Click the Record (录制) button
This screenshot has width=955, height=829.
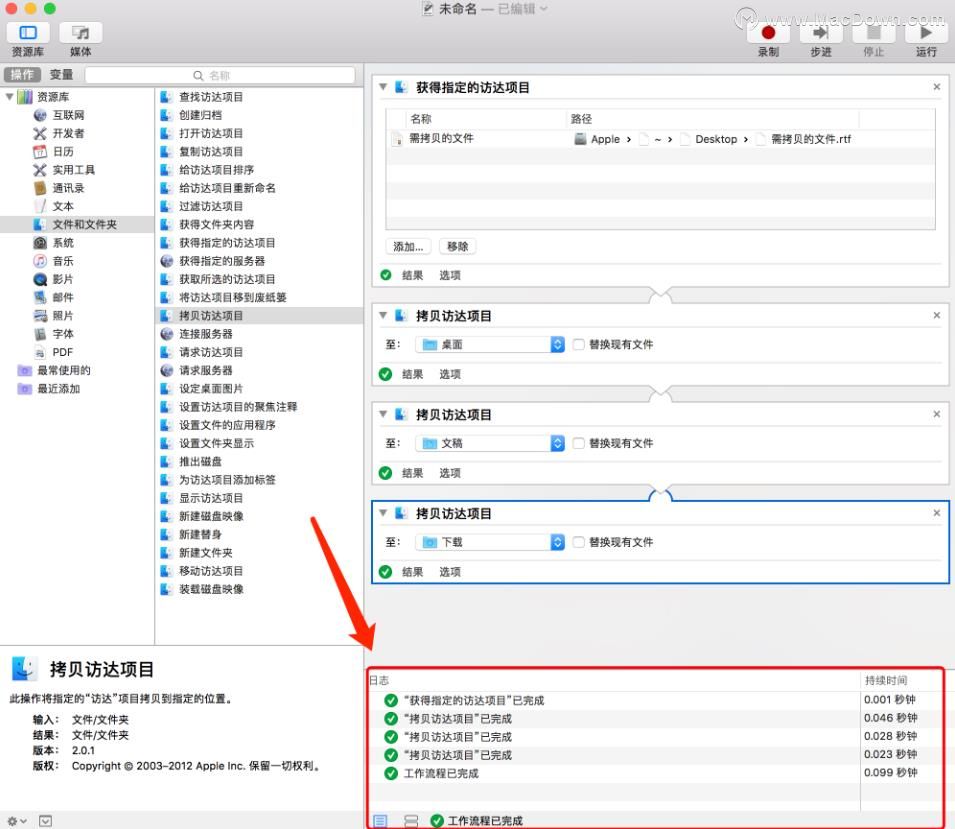click(x=768, y=33)
